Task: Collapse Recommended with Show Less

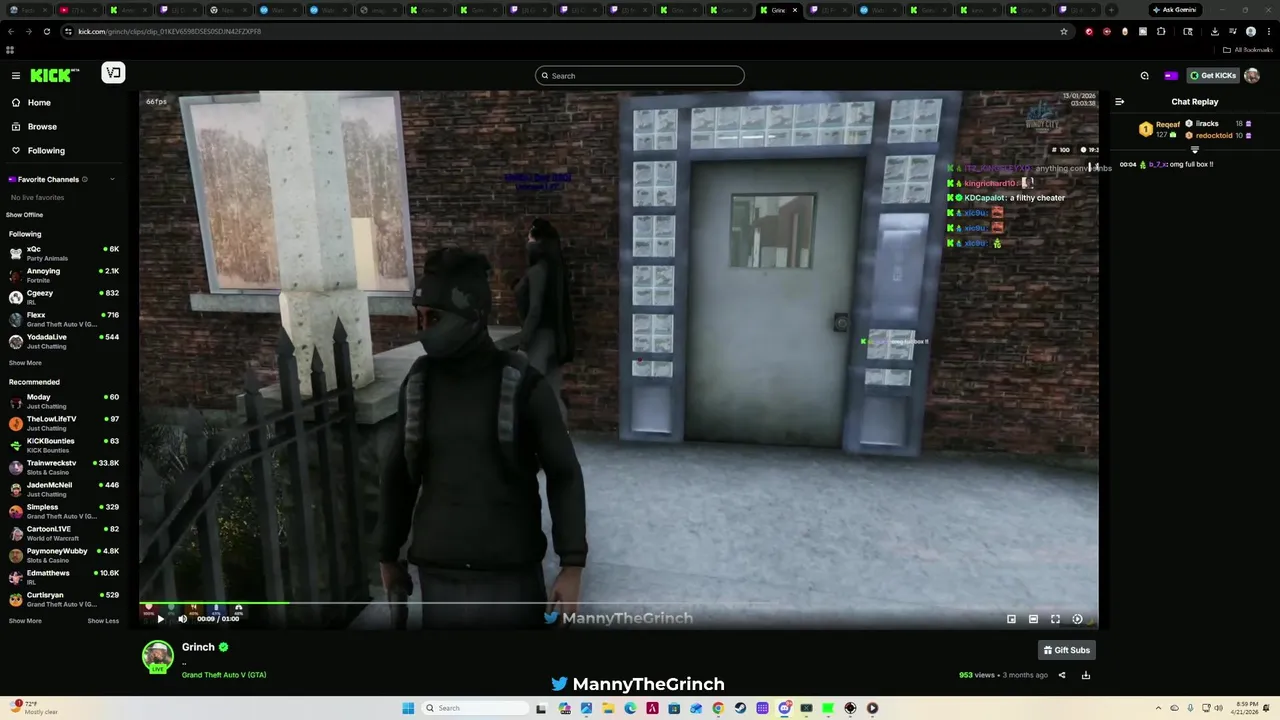Action: coord(103,621)
